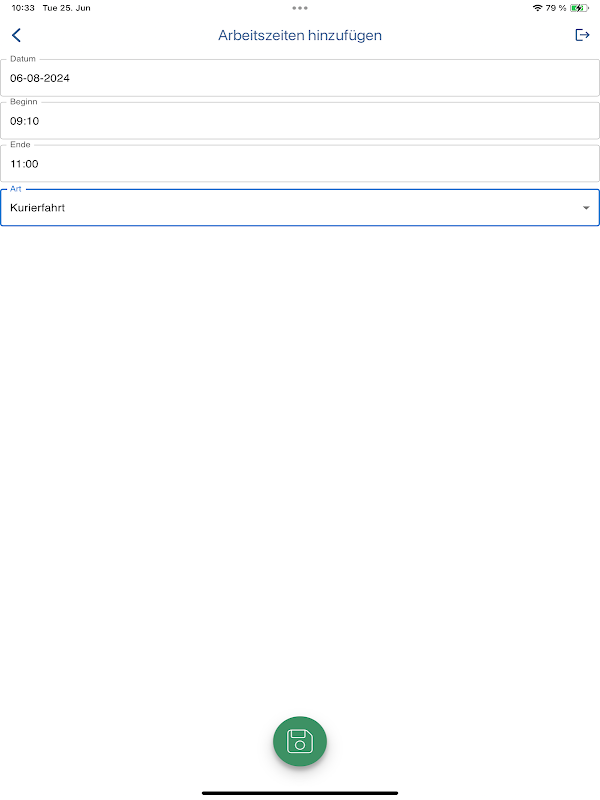Save entry with the floppy disk button
Screen dimensions: 600x800
[x=300, y=741]
